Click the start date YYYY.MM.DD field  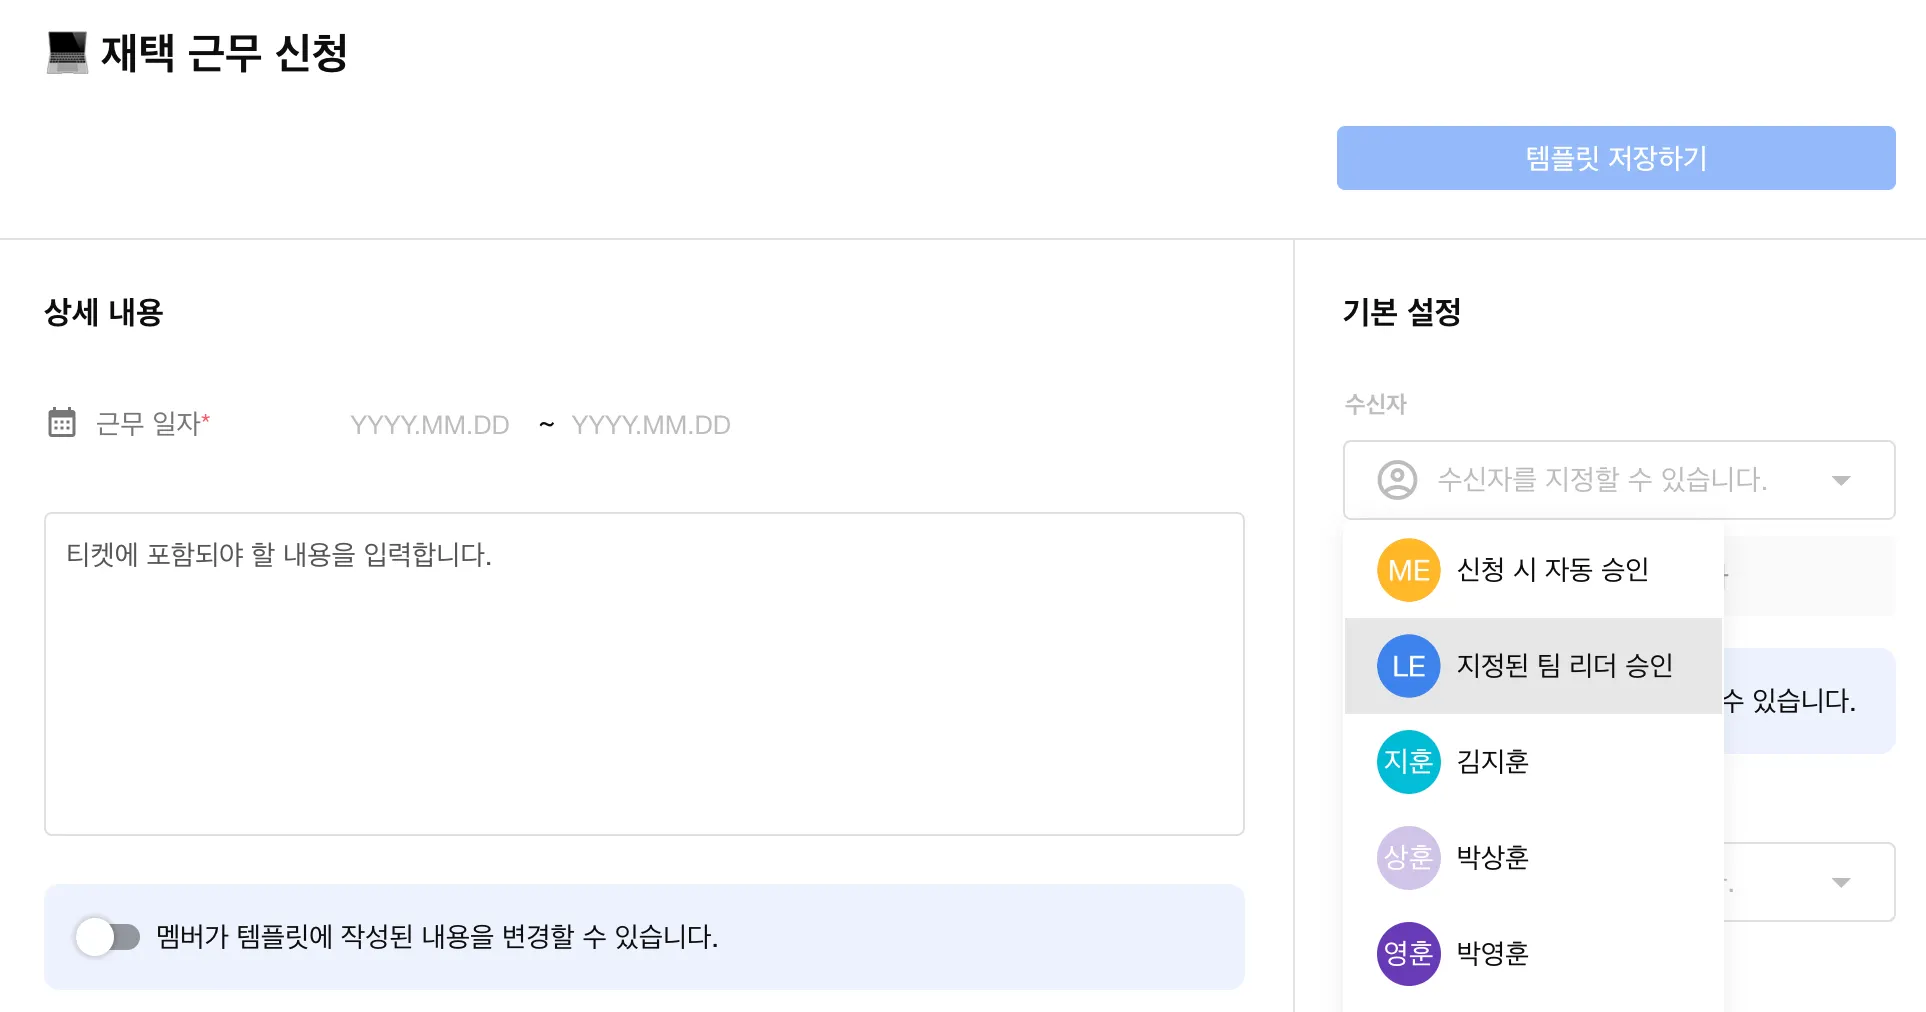[430, 425]
